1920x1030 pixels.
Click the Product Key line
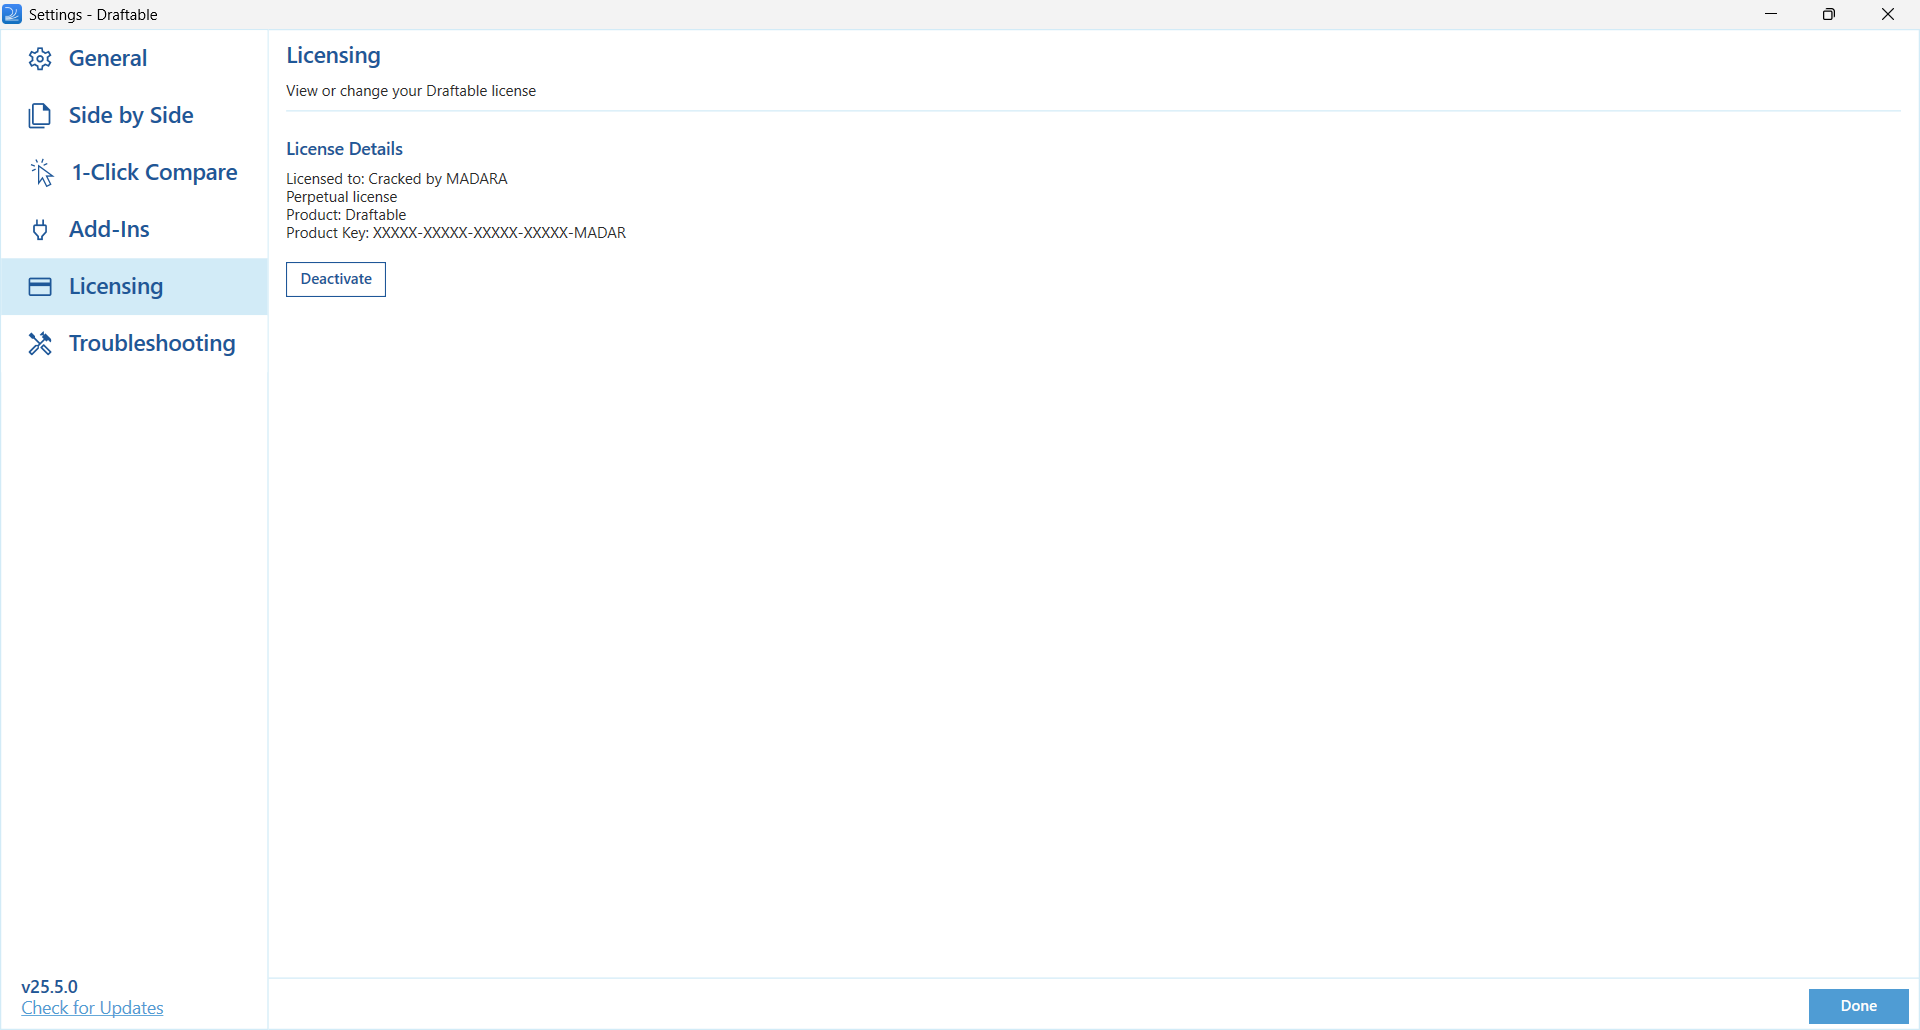[456, 233]
